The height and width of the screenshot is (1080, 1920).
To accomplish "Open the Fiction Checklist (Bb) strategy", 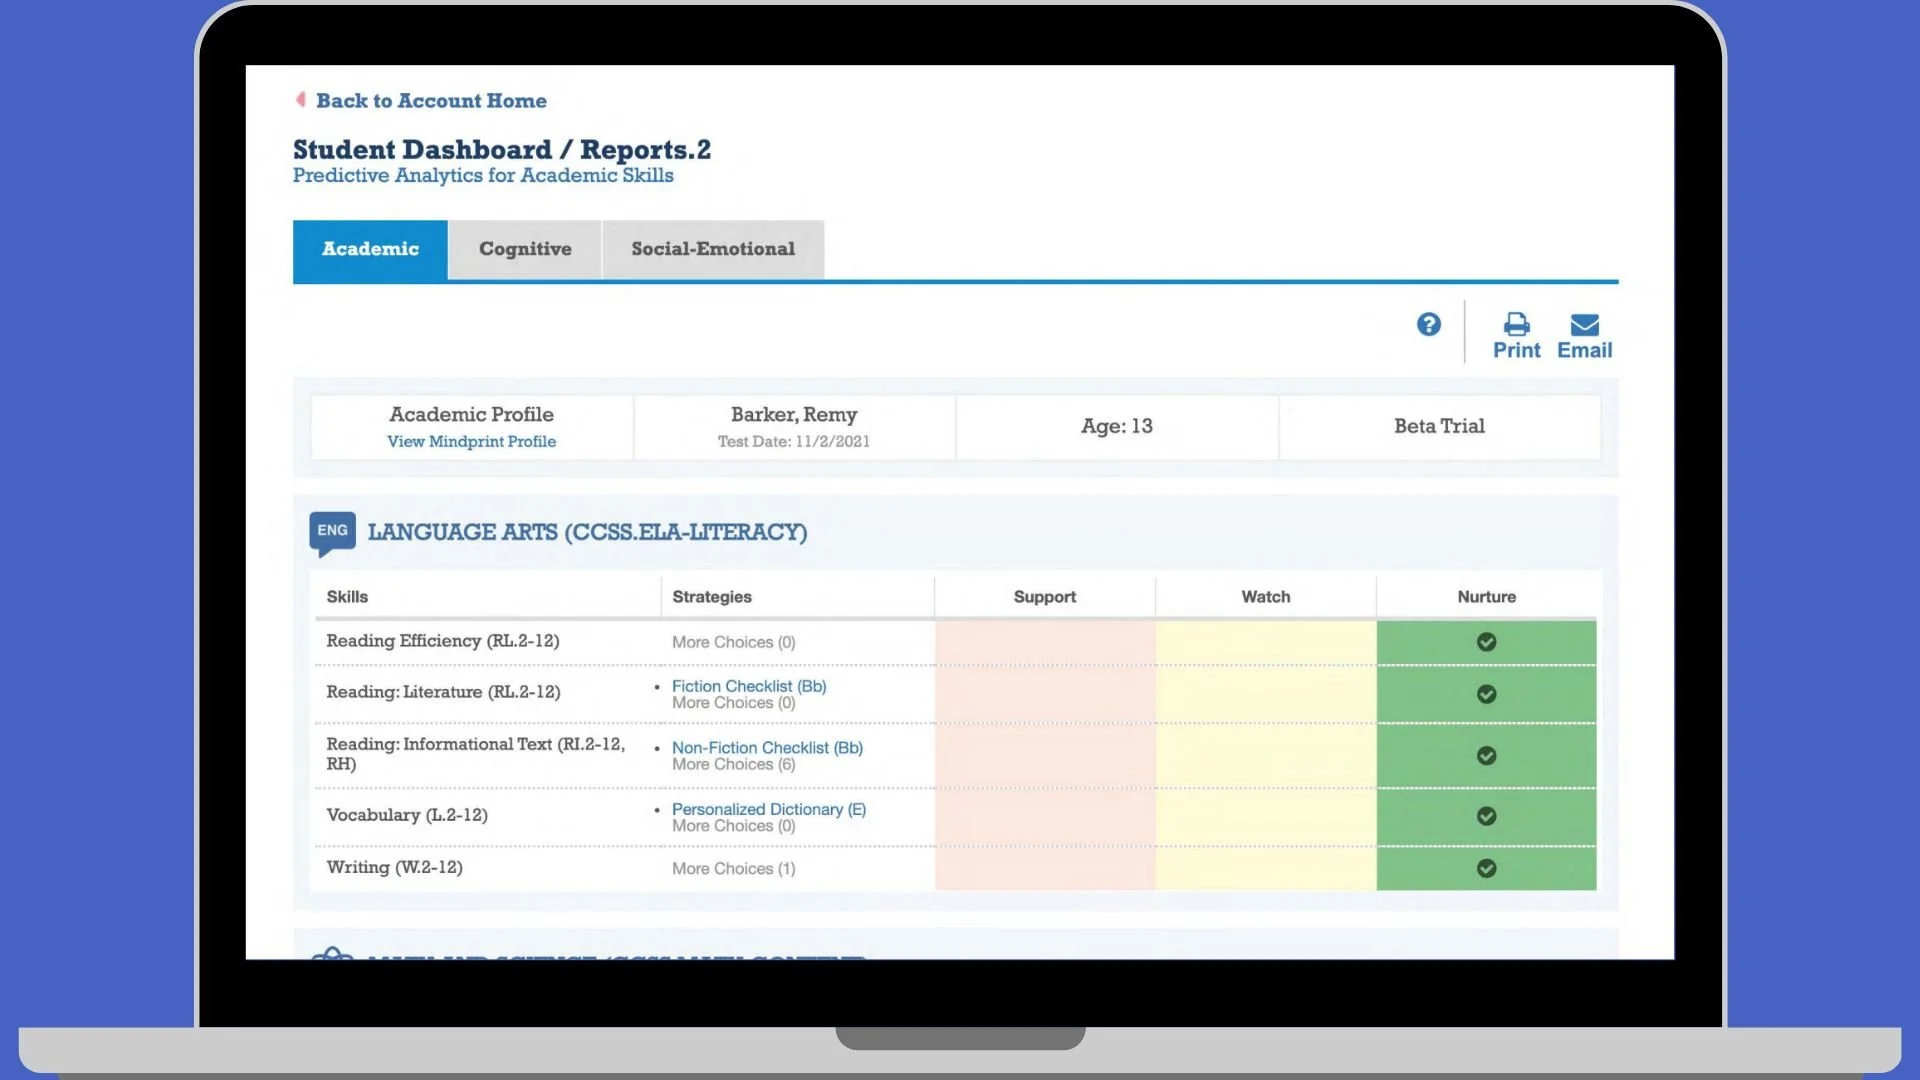I will point(748,686).
